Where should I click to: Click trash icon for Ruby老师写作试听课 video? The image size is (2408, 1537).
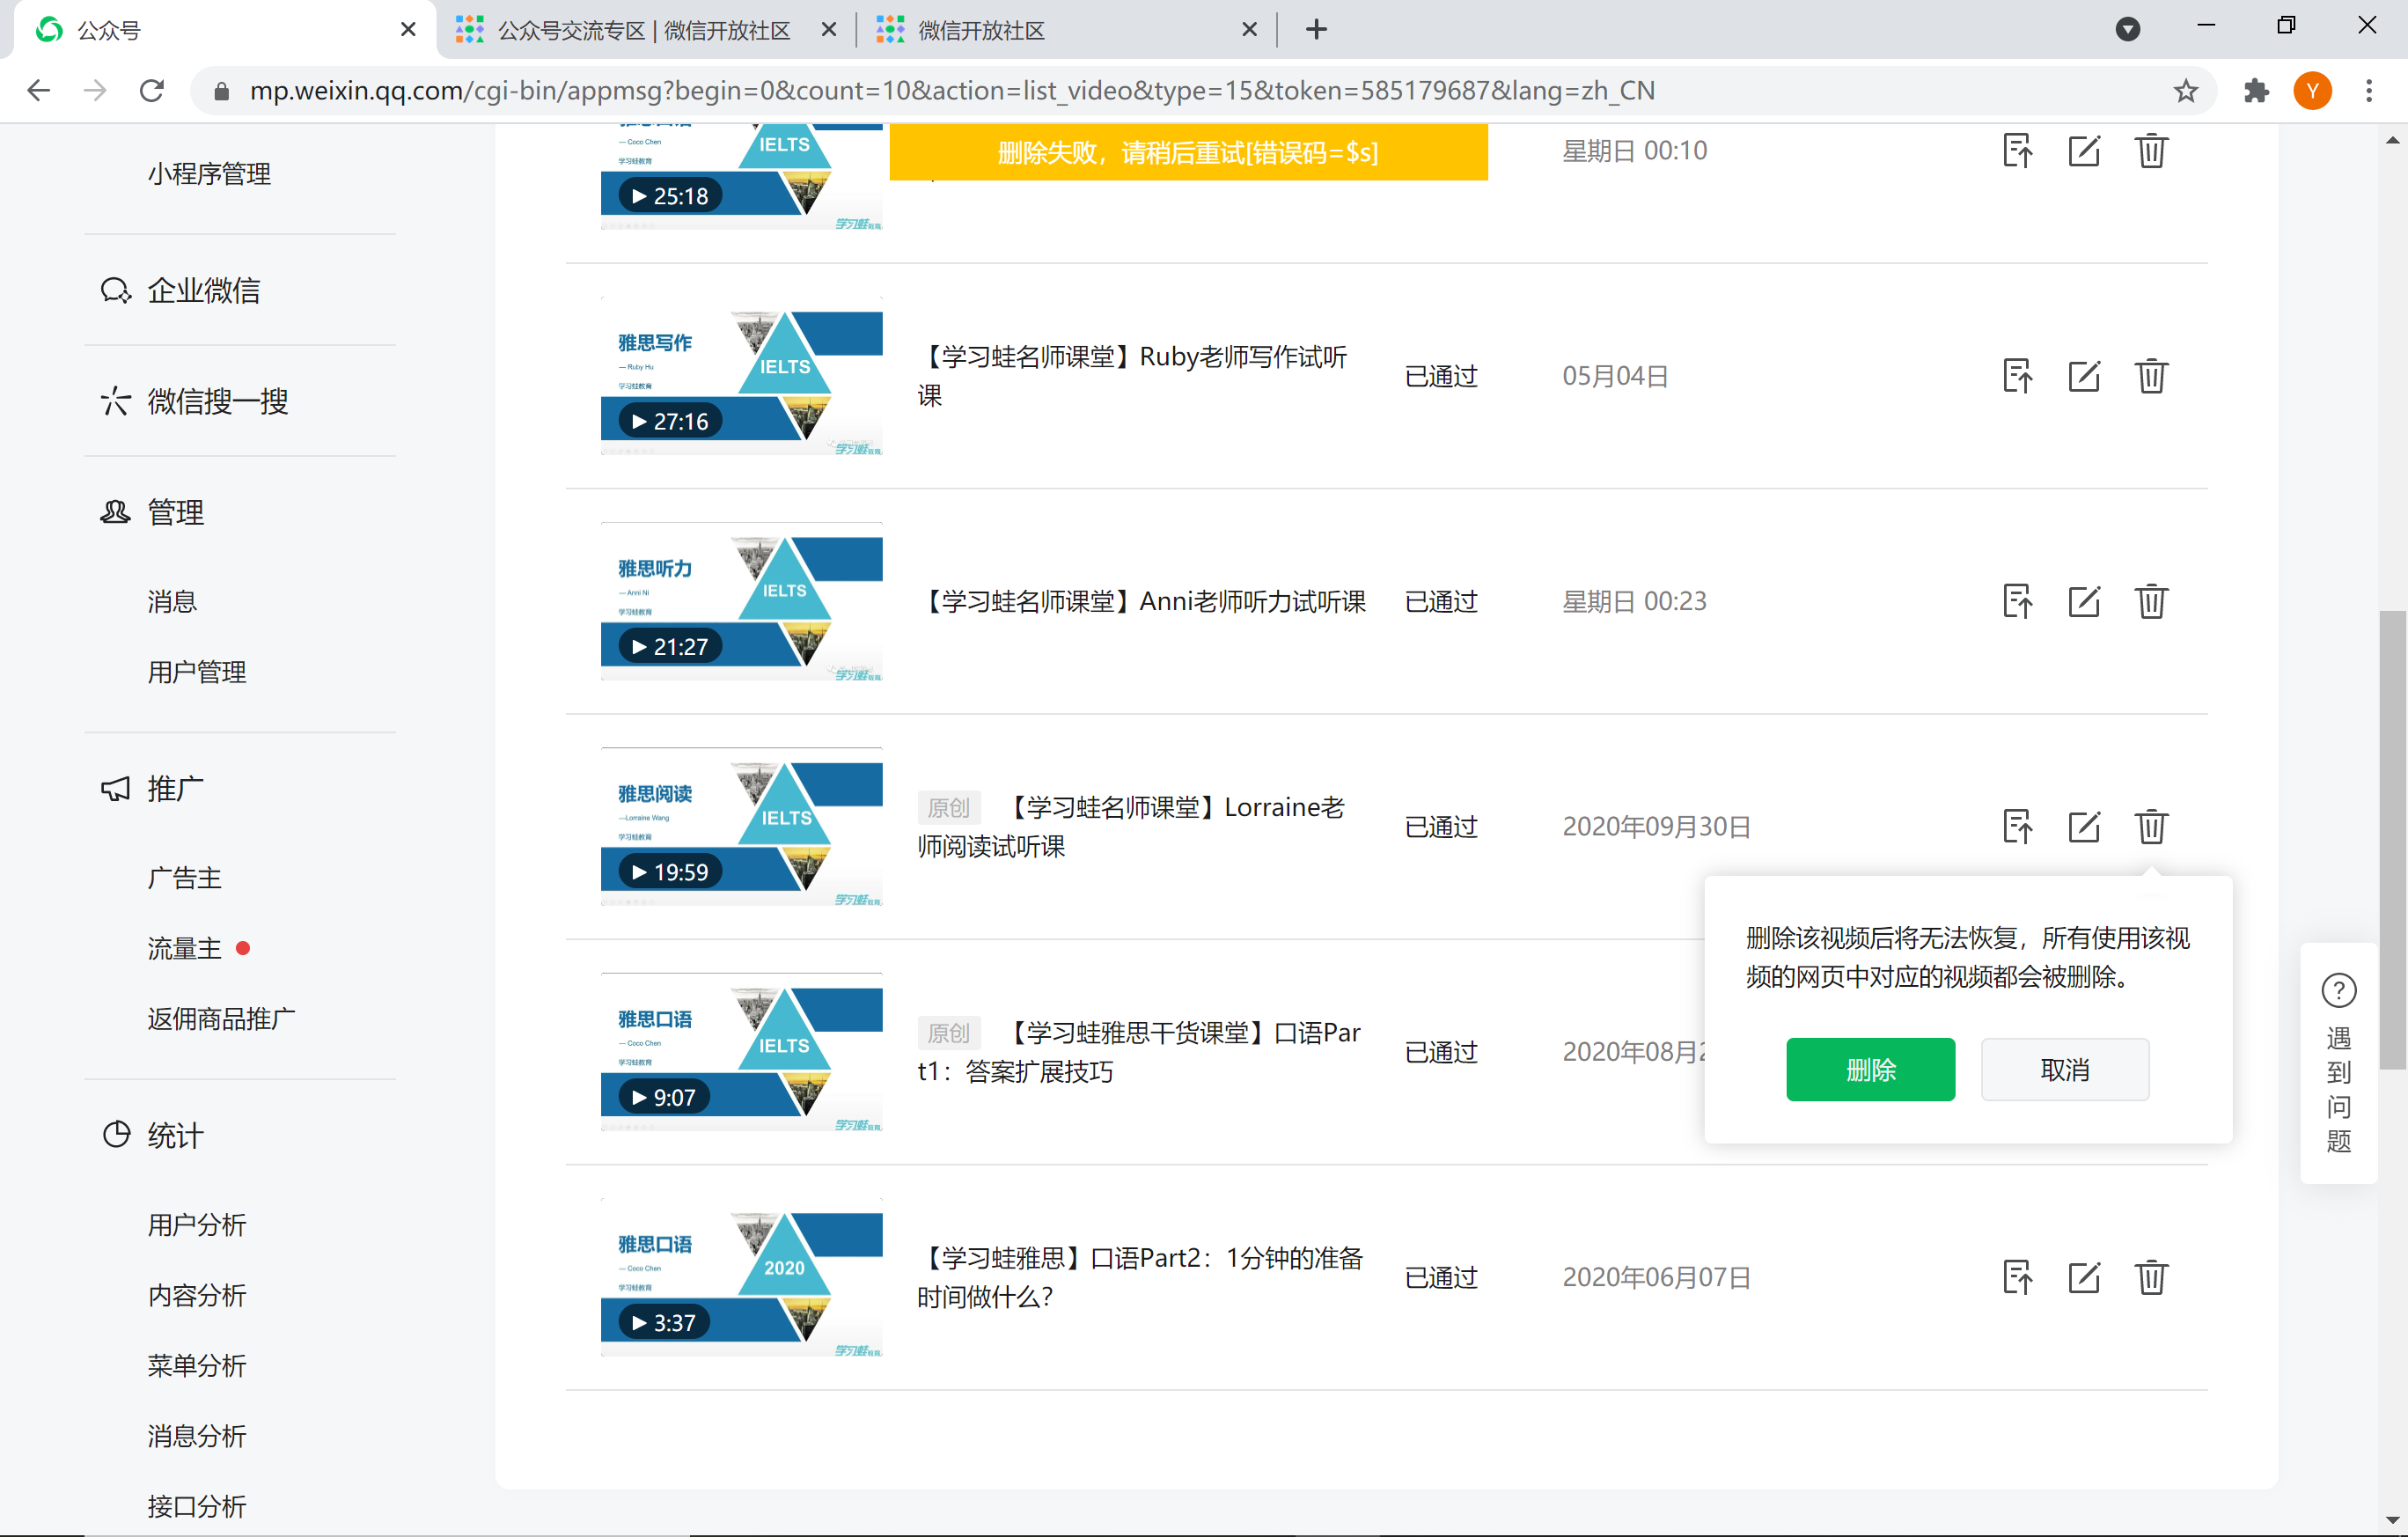click(2150, 376)
